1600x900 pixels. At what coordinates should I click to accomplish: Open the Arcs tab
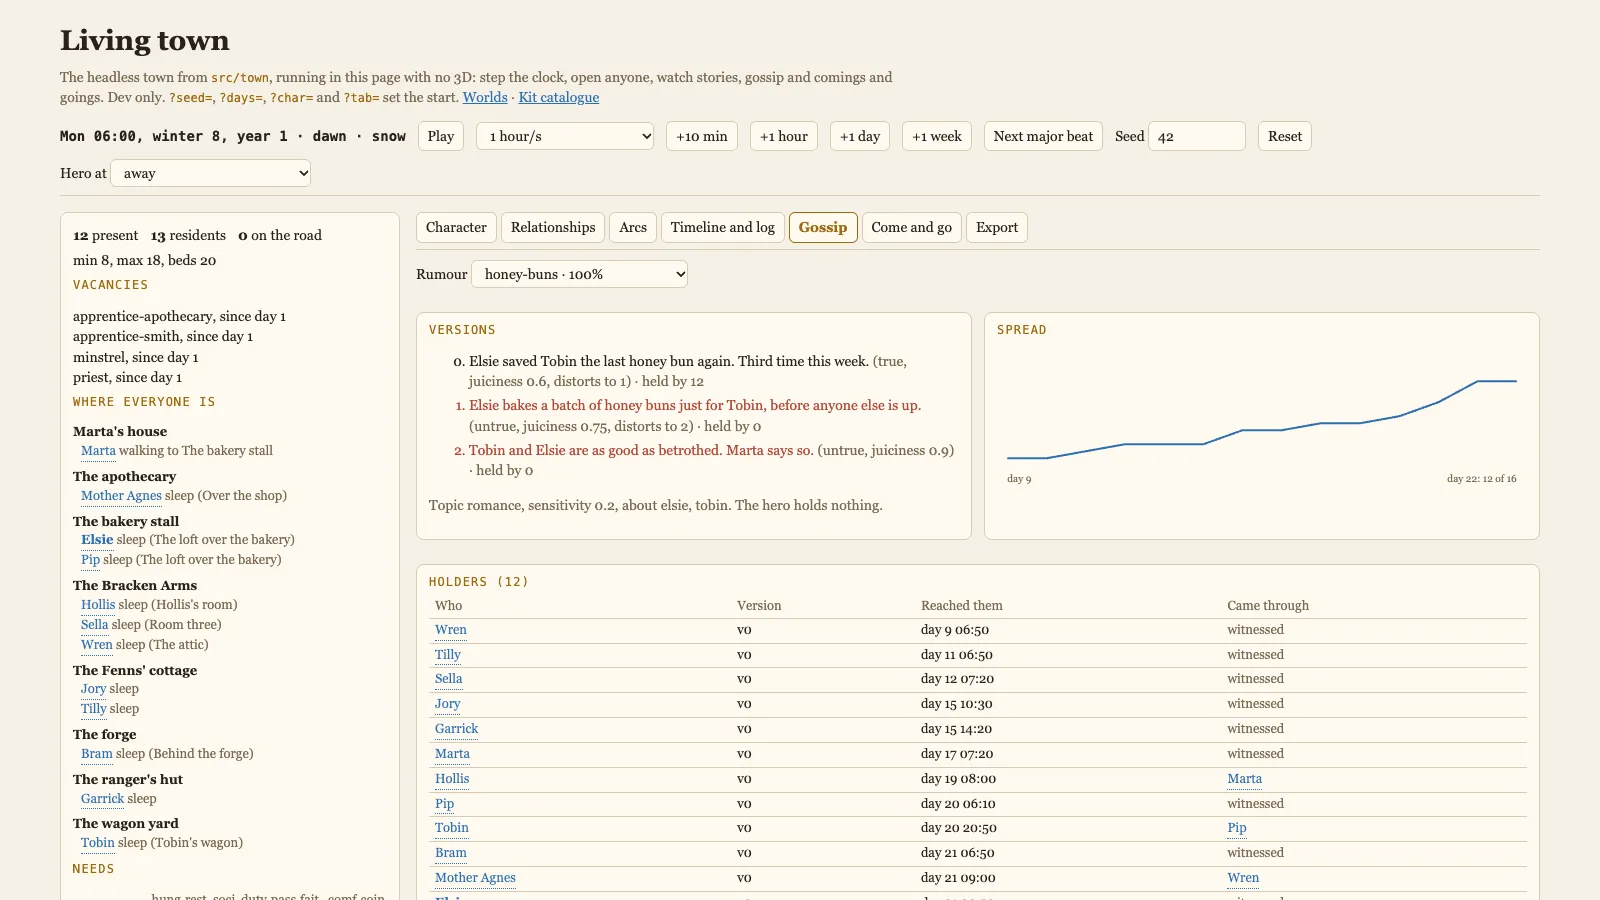click(x=633, y=227)
